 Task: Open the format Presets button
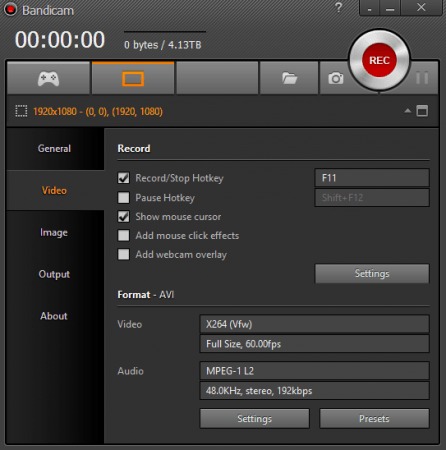(x=374, y=419)
